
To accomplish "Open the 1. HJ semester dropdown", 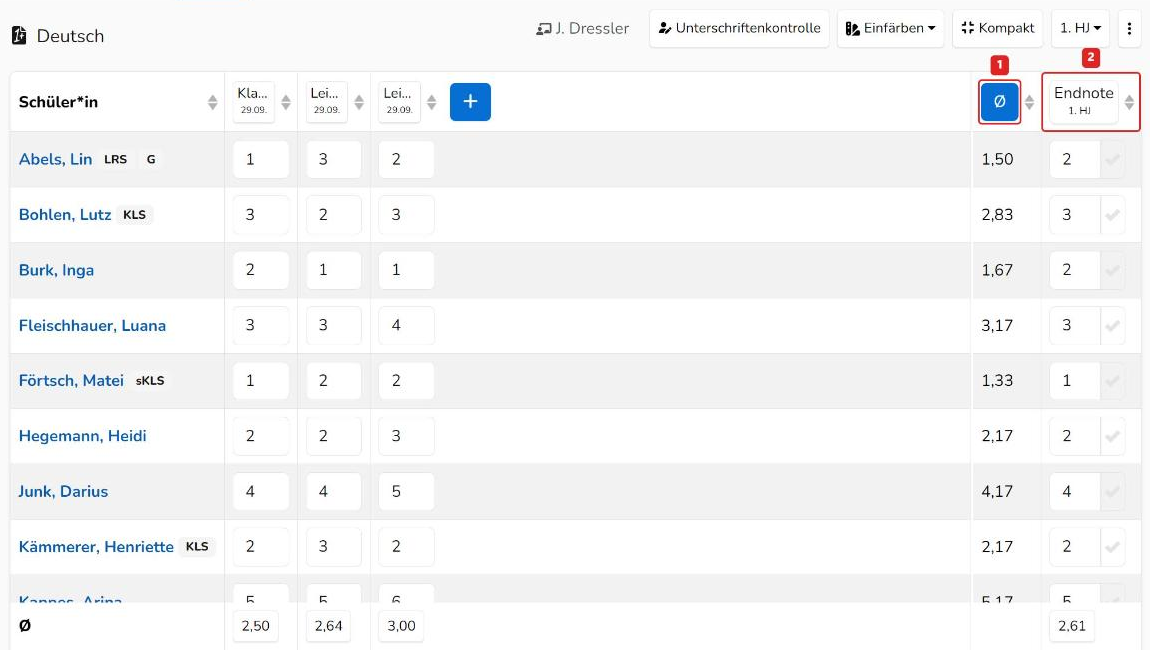I will (1080, 29).
